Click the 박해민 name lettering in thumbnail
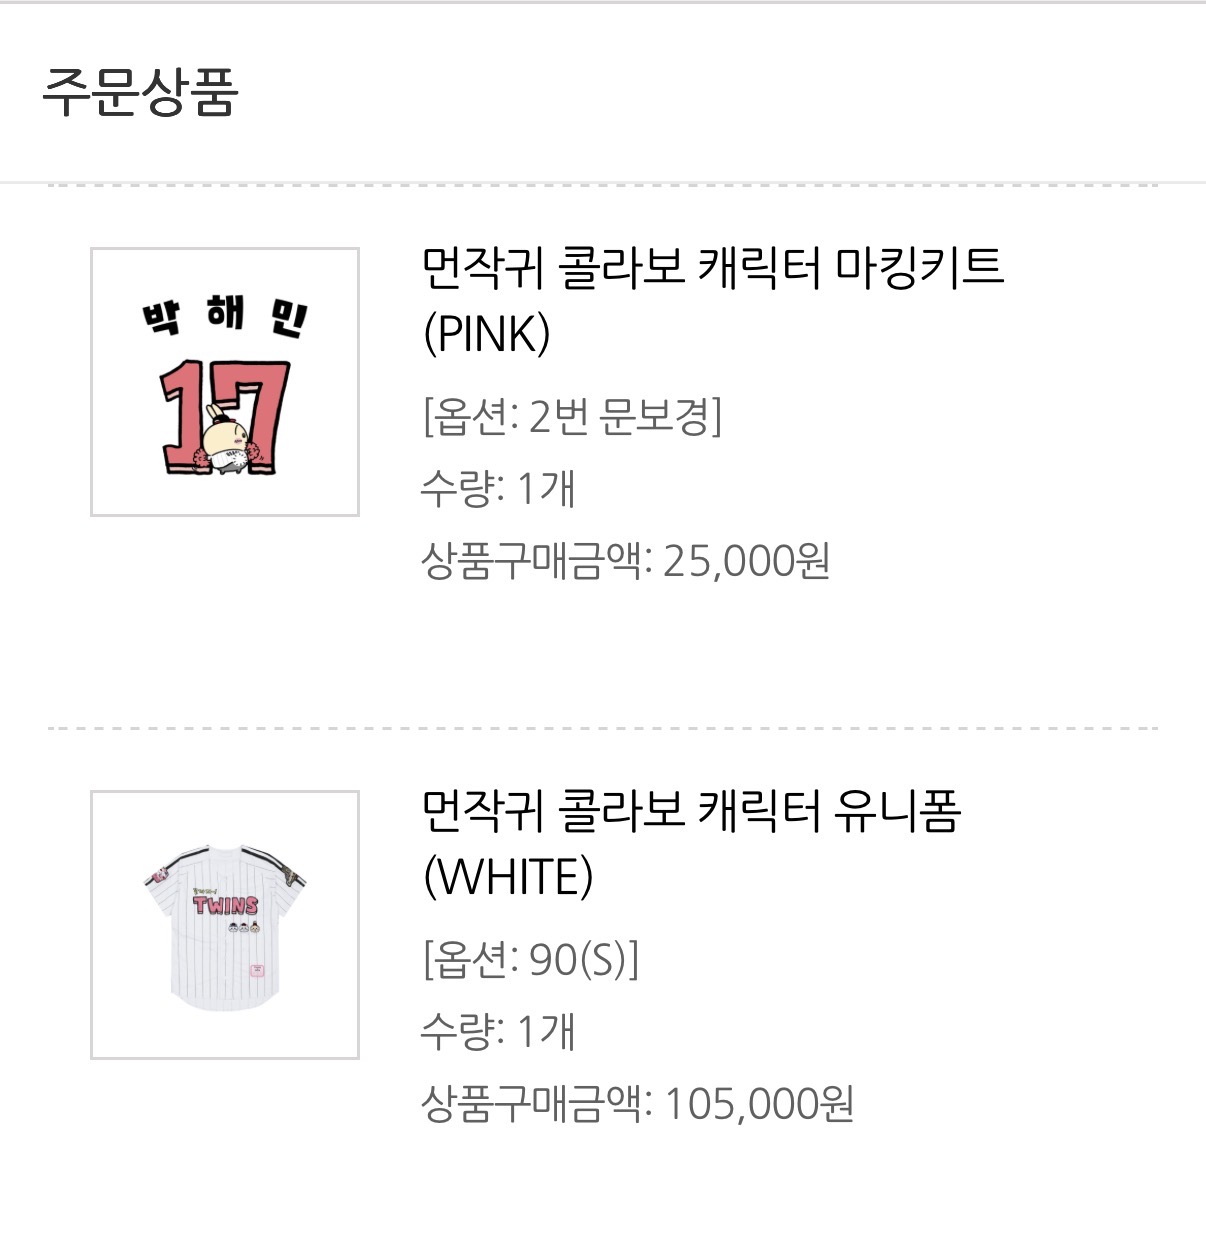Viewport: 1206px width, 1243px height. coord(225,316)
